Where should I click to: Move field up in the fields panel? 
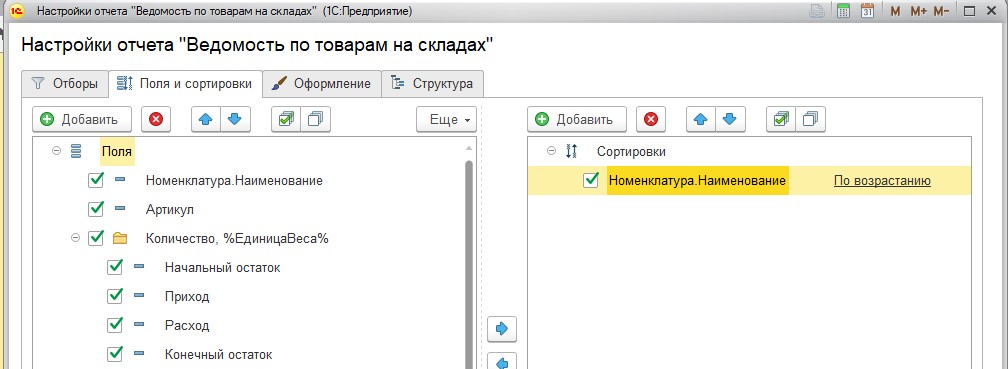tap(206, 119)
